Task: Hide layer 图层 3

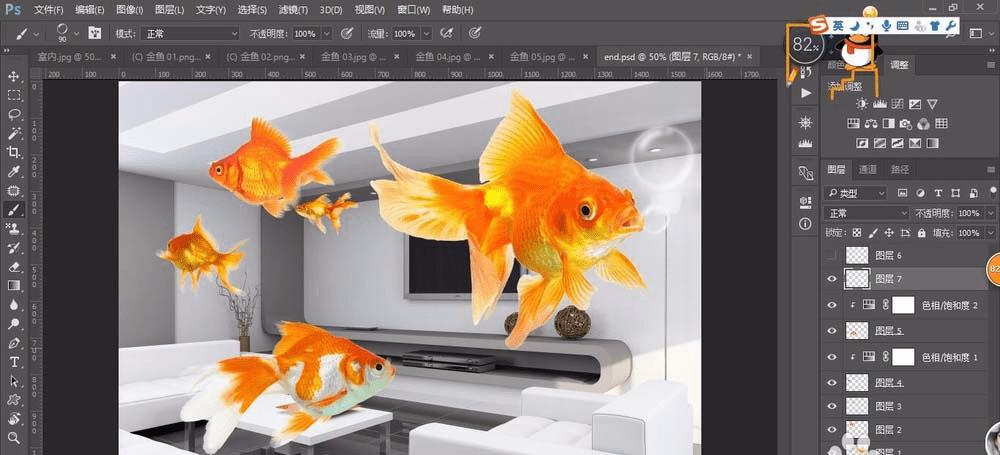Action: click(x=832, y=406)
